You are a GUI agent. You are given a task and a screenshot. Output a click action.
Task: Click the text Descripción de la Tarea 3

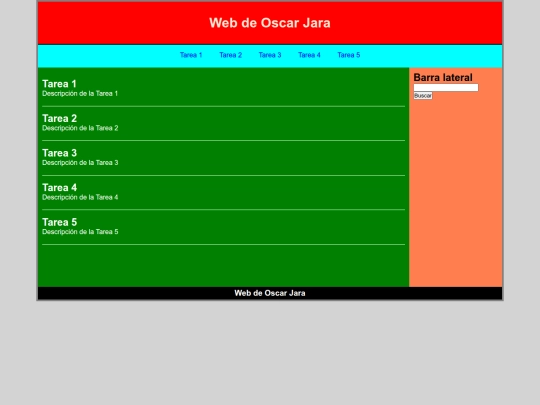pos(80,163)
